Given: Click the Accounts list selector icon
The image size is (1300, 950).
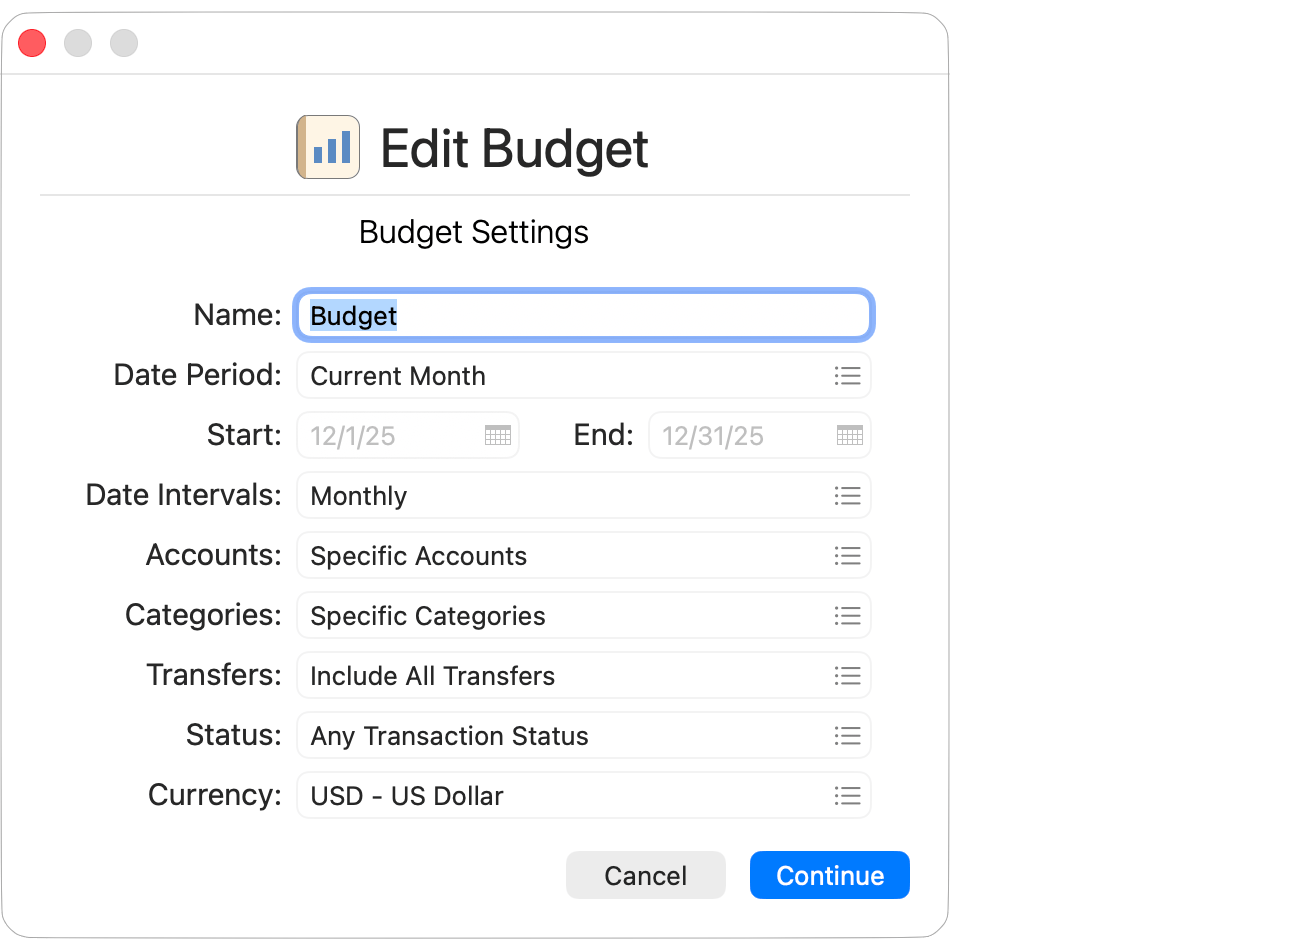Looking at the screenshot, I should pos(848,555).
